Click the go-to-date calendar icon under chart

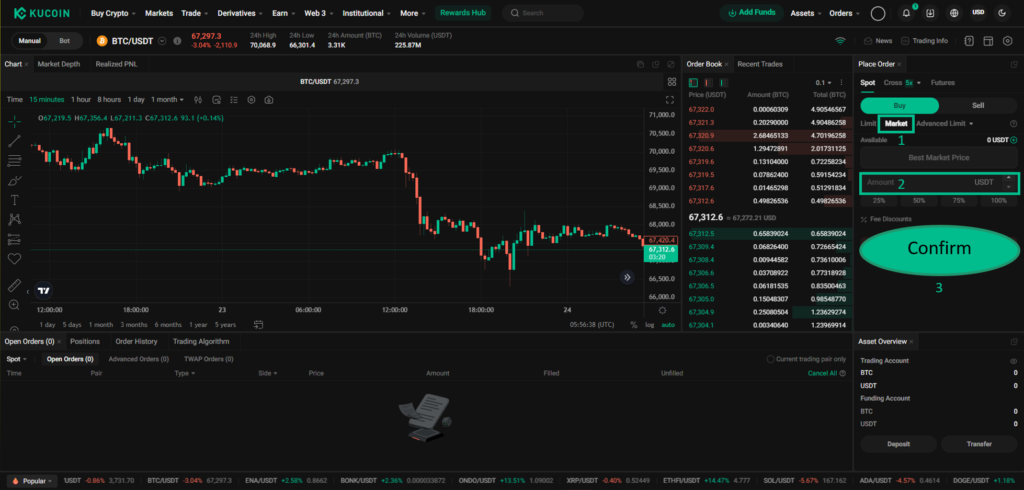(x=259, y=325)
